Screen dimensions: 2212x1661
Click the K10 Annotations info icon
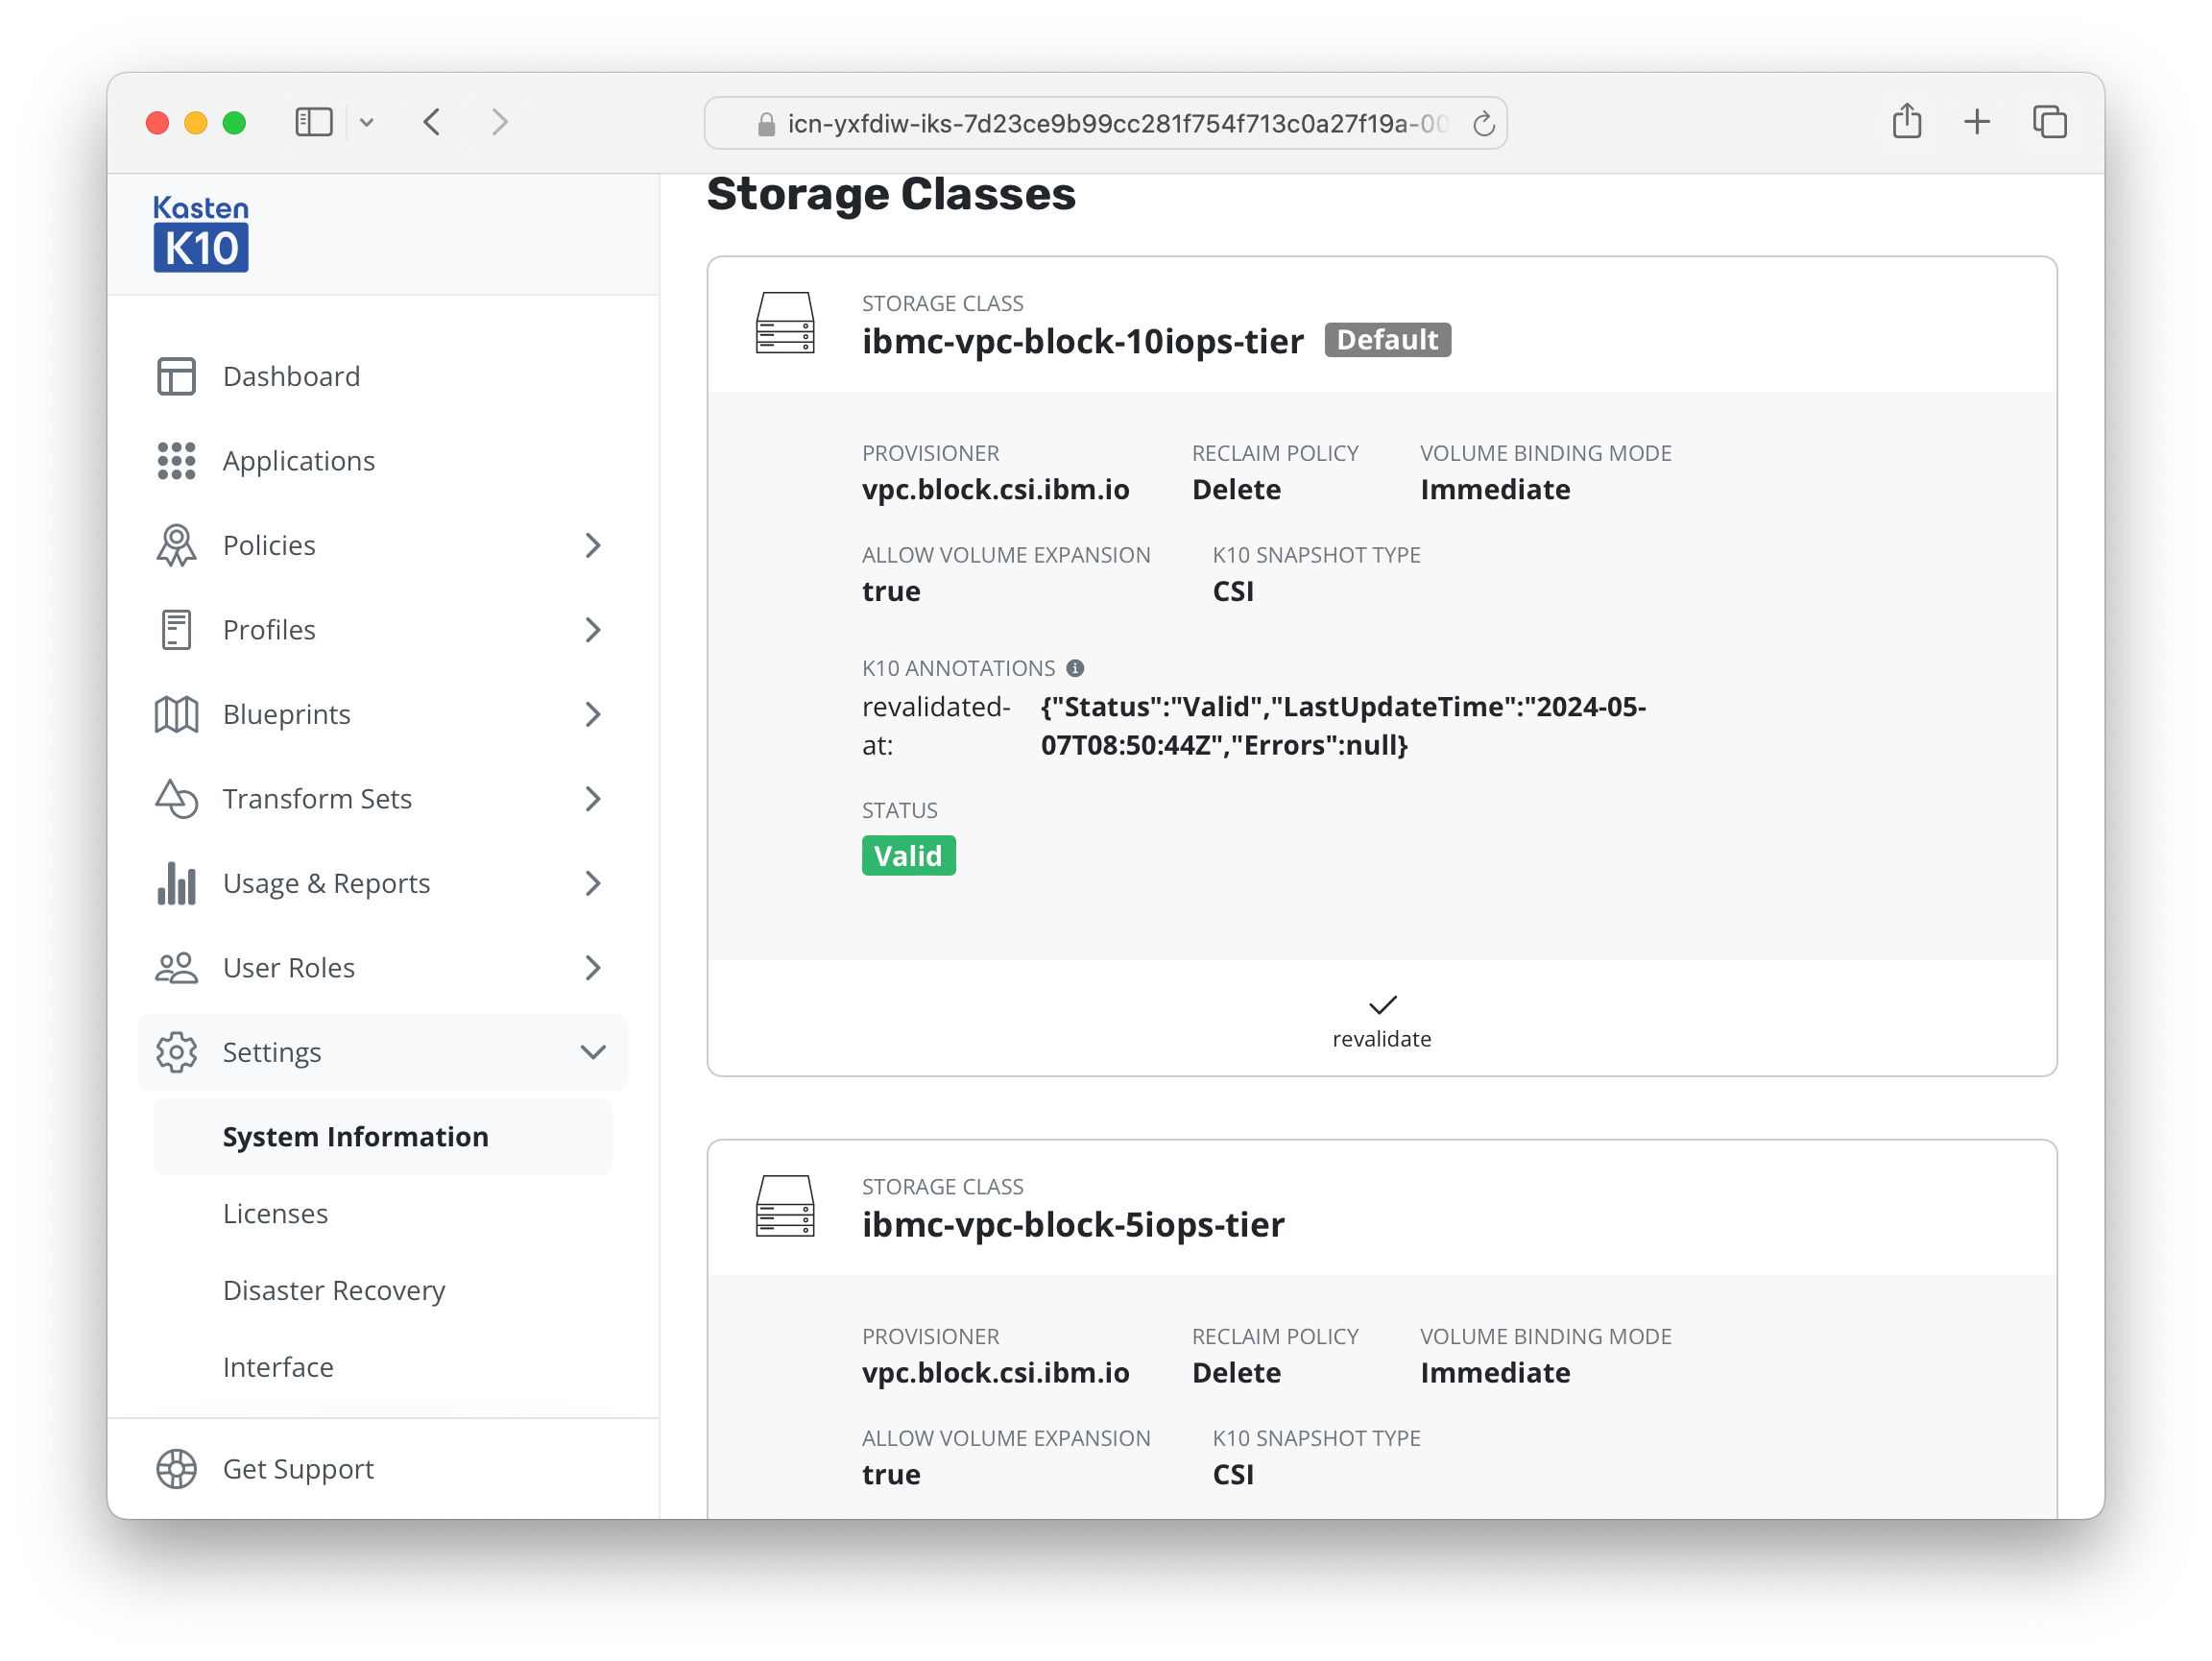1075,668
